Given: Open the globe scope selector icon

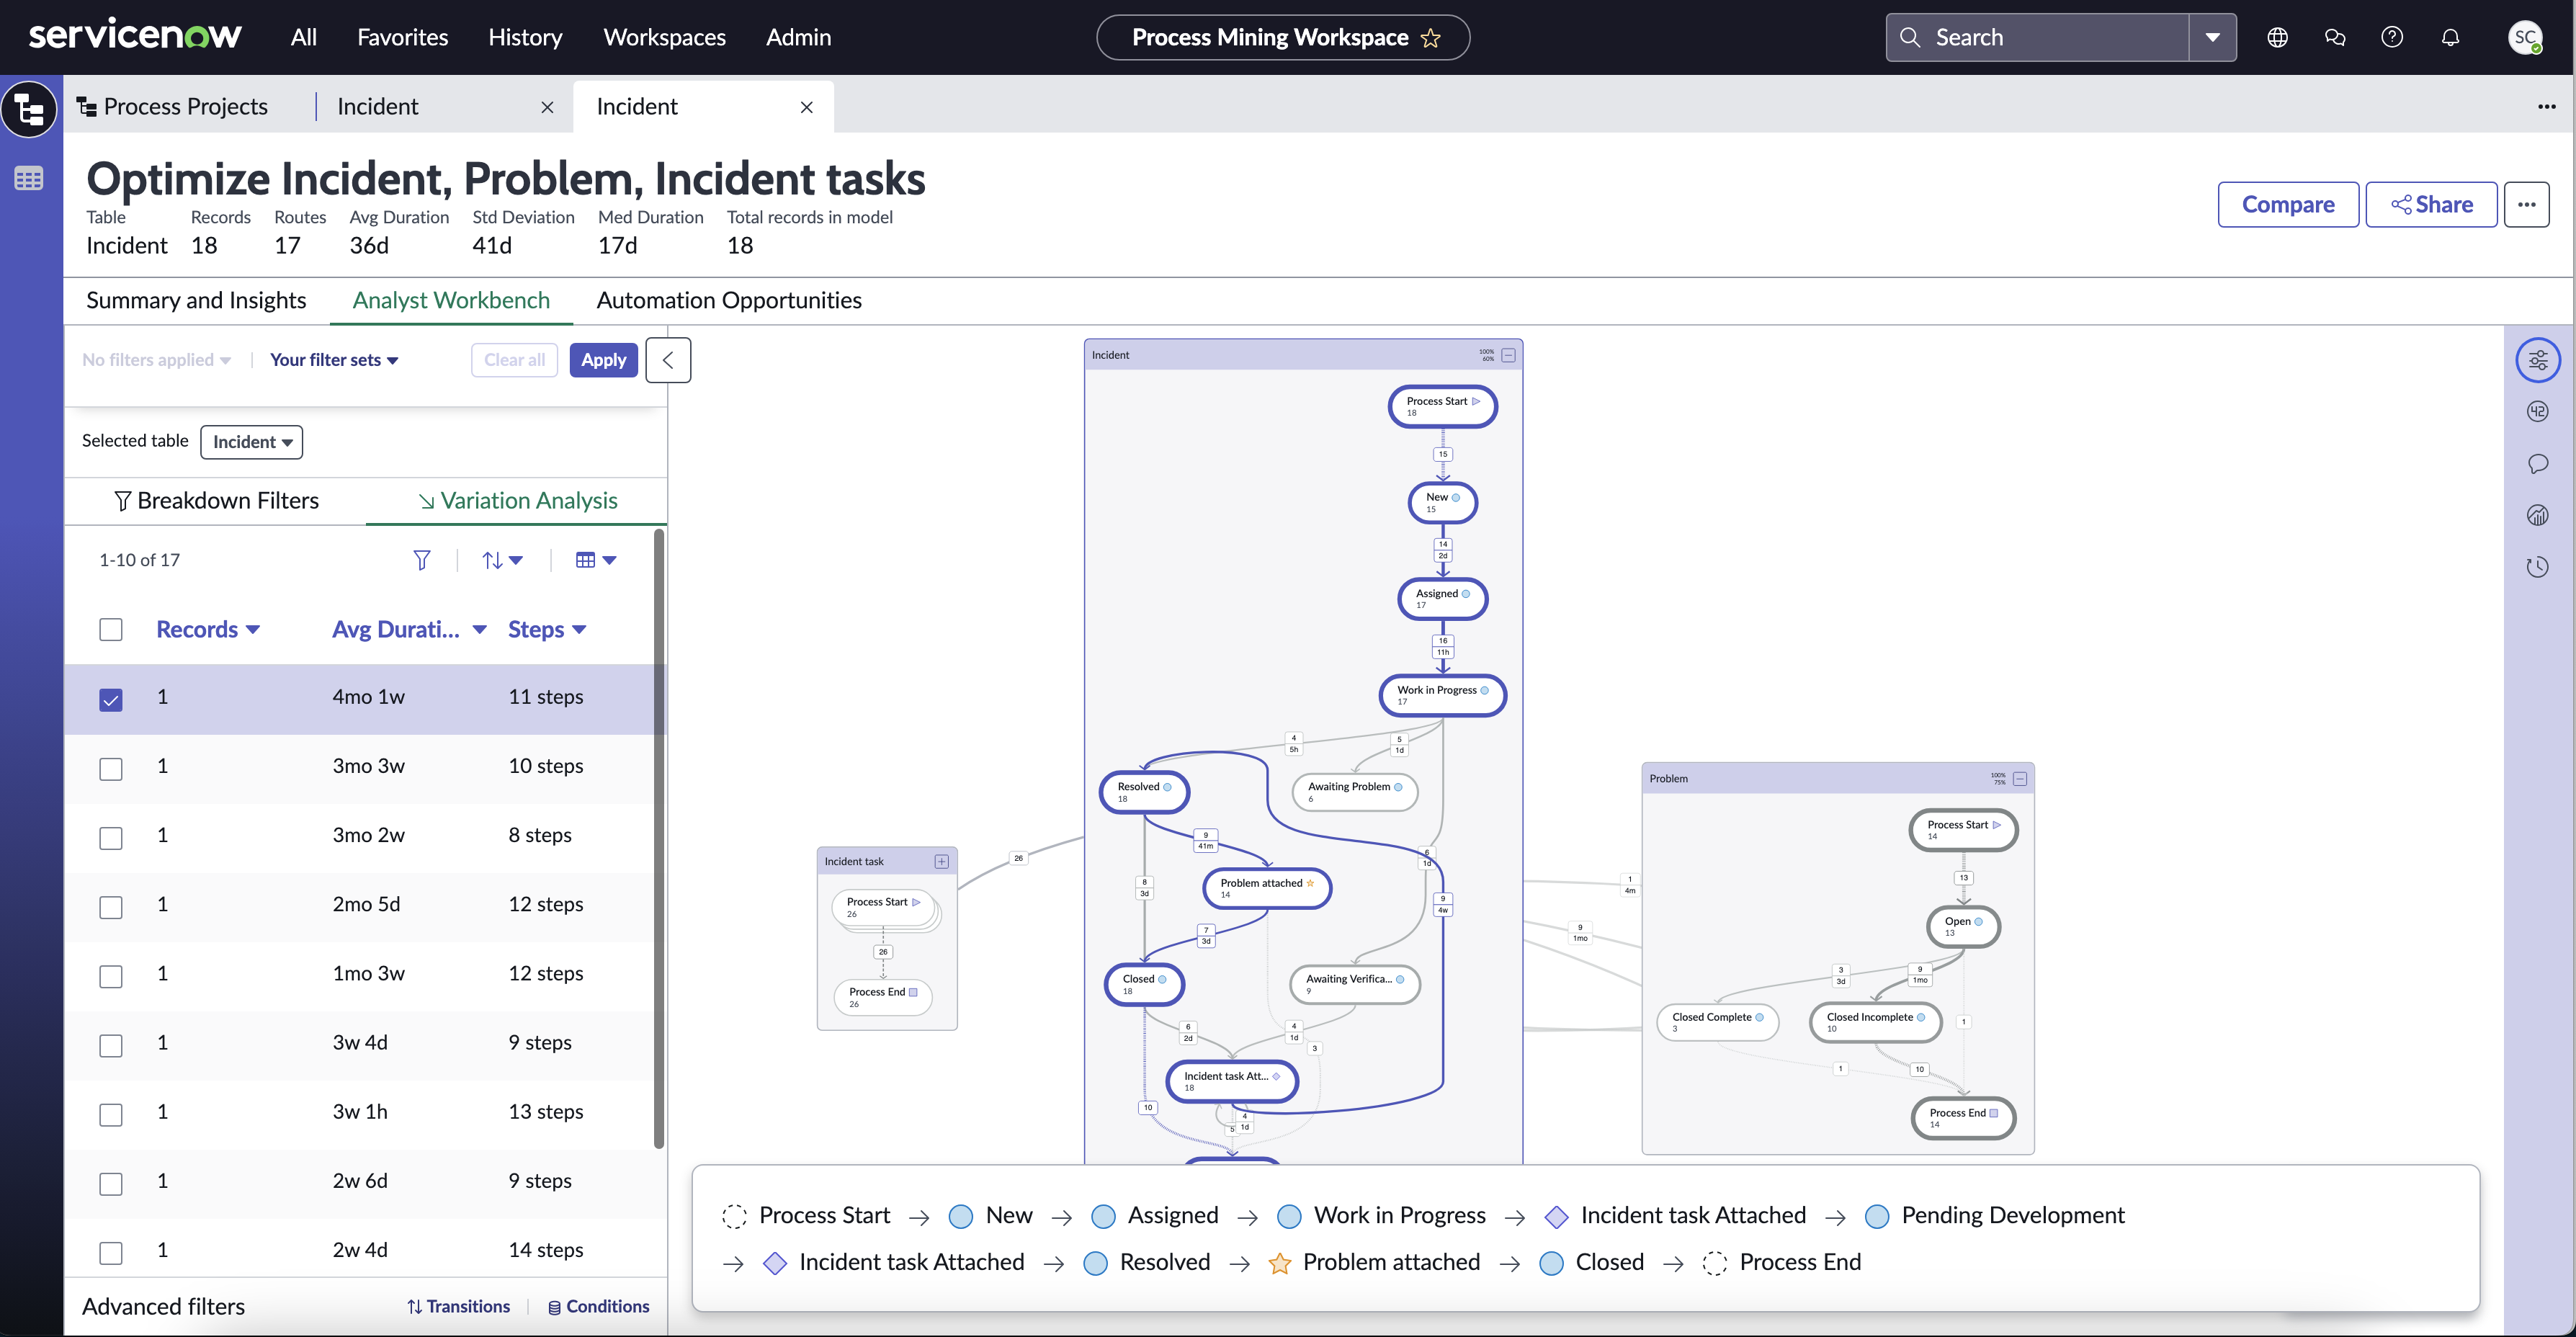Looking at the screenshot, I should (x=2277, y=37).
